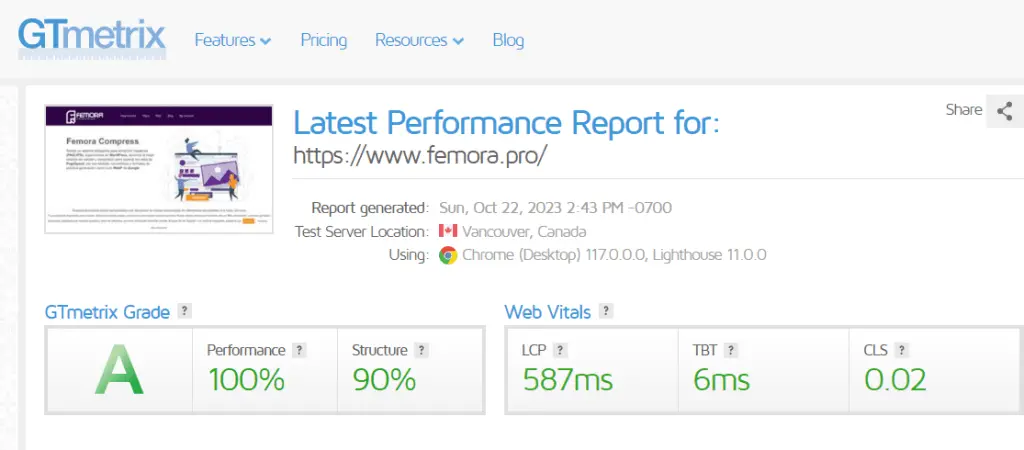Click the TBT help question mark
Image resolution: width=1024 pixels, height=450 pixels.
click(x=731, y=350)
